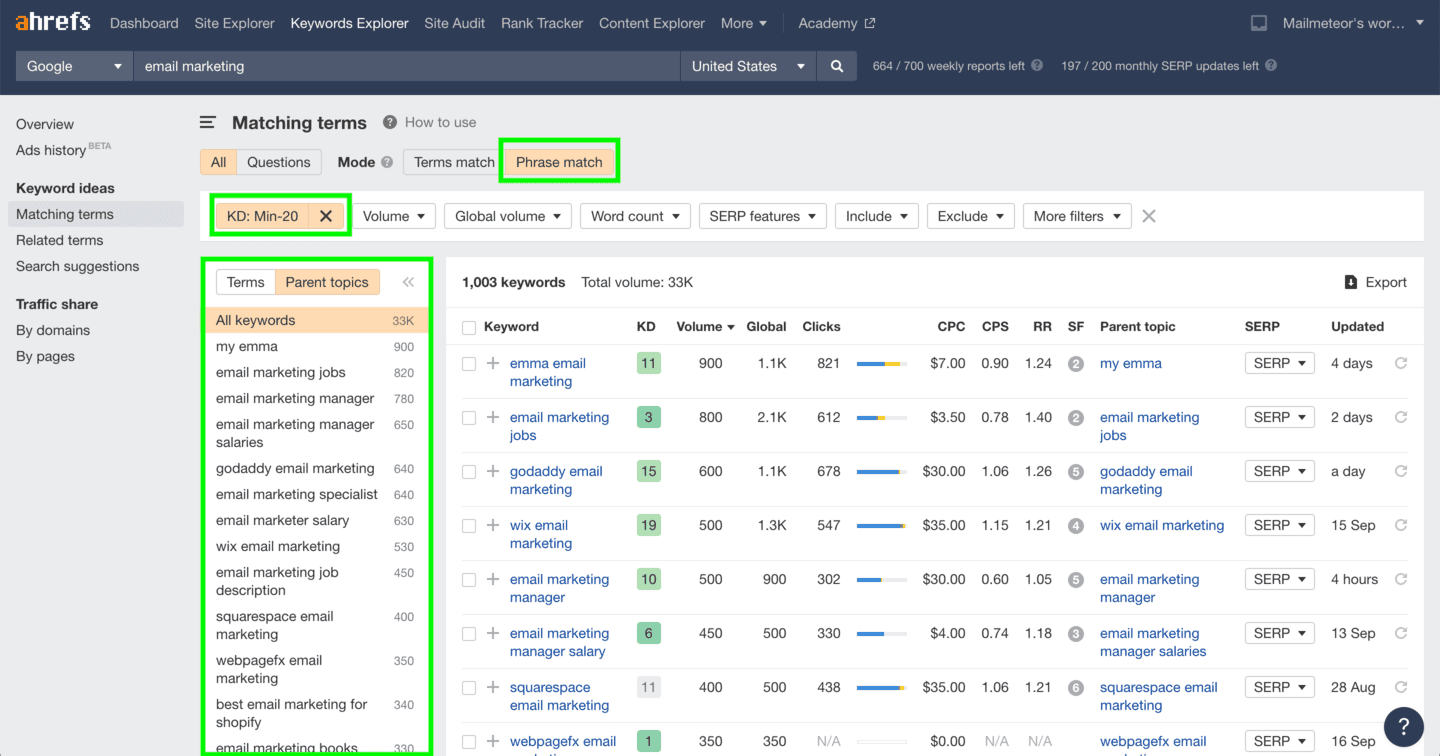
Task: Select the Phrase match mode
Action: pos(559,162)
